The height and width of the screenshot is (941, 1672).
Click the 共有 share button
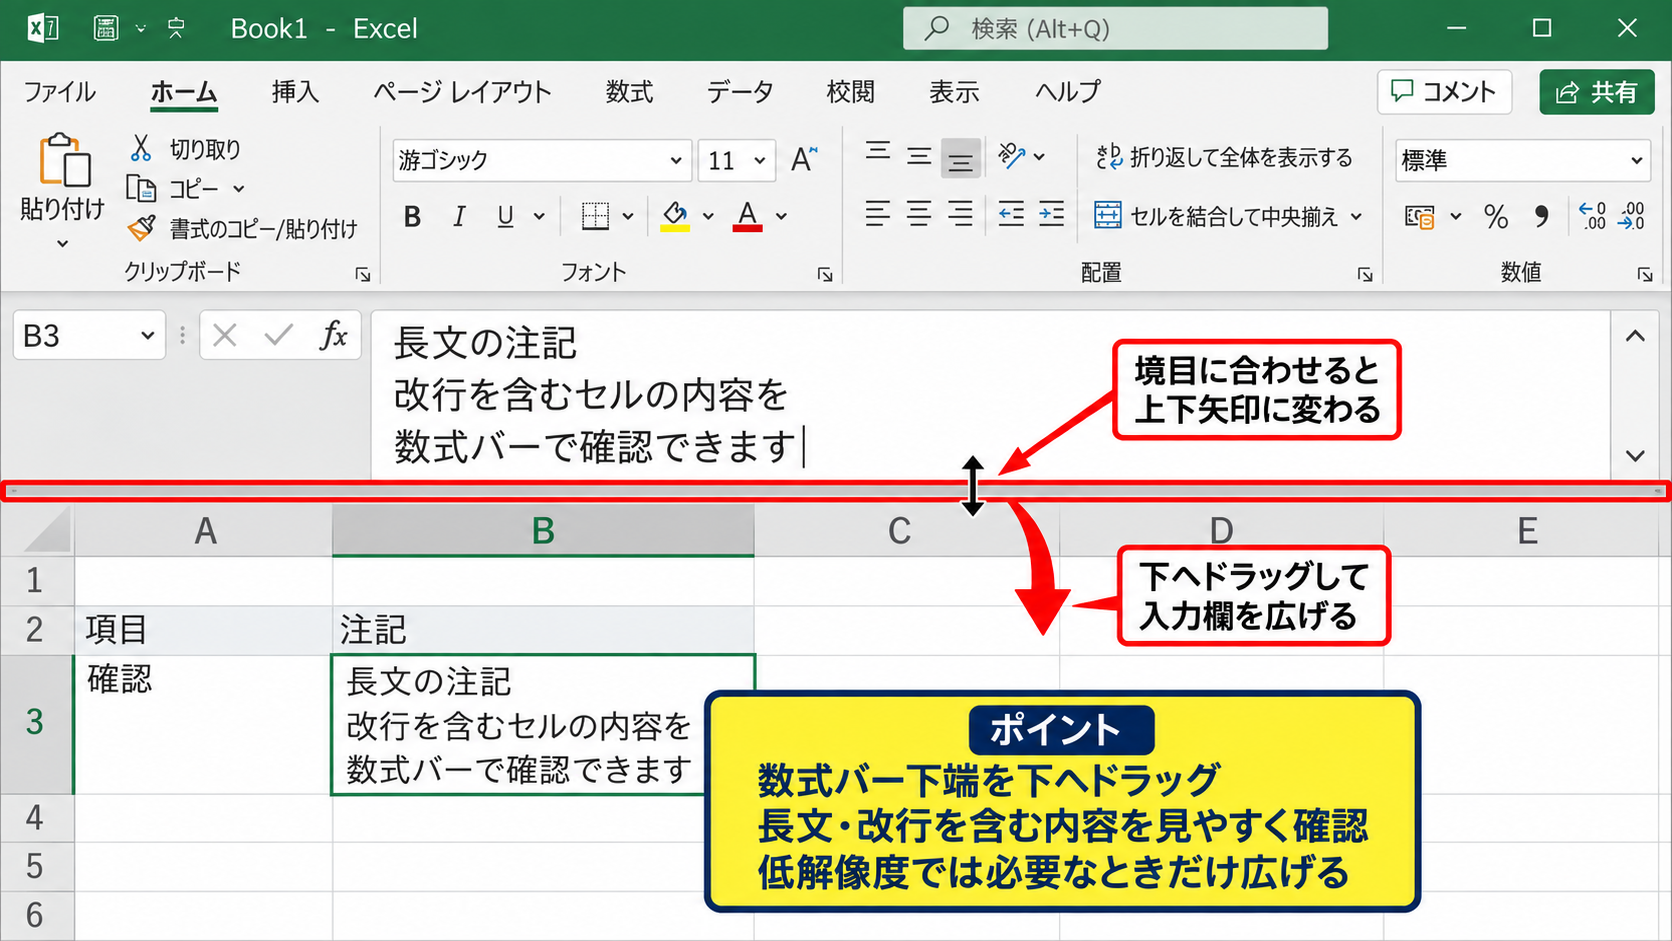click(1596, 92)
